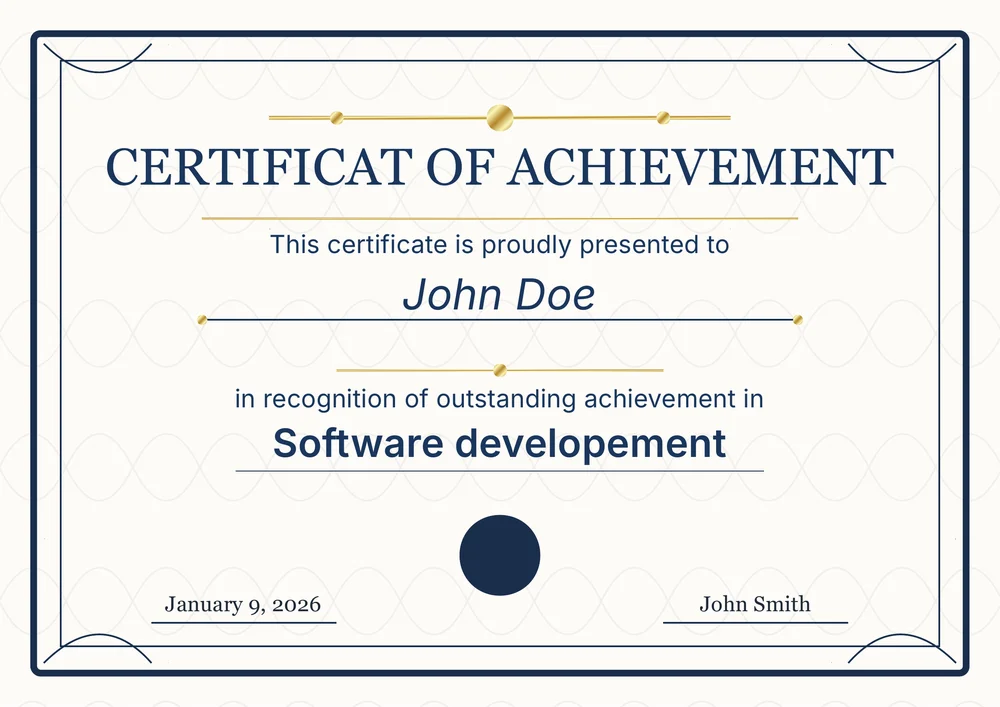Screen dimensions: 1000x707
Task: Click the date January 9, 2026
Action: point(243,604)
